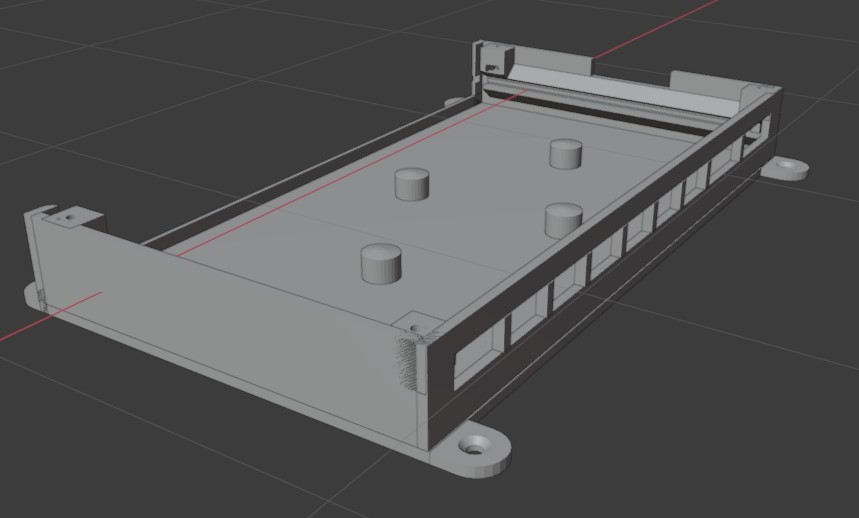Click the red X-axis line beyond the model
This screenshot has height=518, width=859.
(660, 25)
